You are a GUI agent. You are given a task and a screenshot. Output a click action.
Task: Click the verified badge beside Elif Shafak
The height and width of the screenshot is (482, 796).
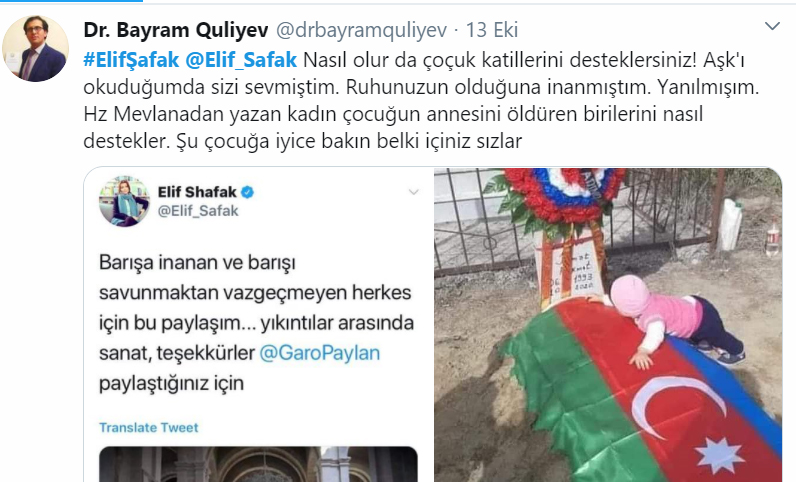point(248,192)
